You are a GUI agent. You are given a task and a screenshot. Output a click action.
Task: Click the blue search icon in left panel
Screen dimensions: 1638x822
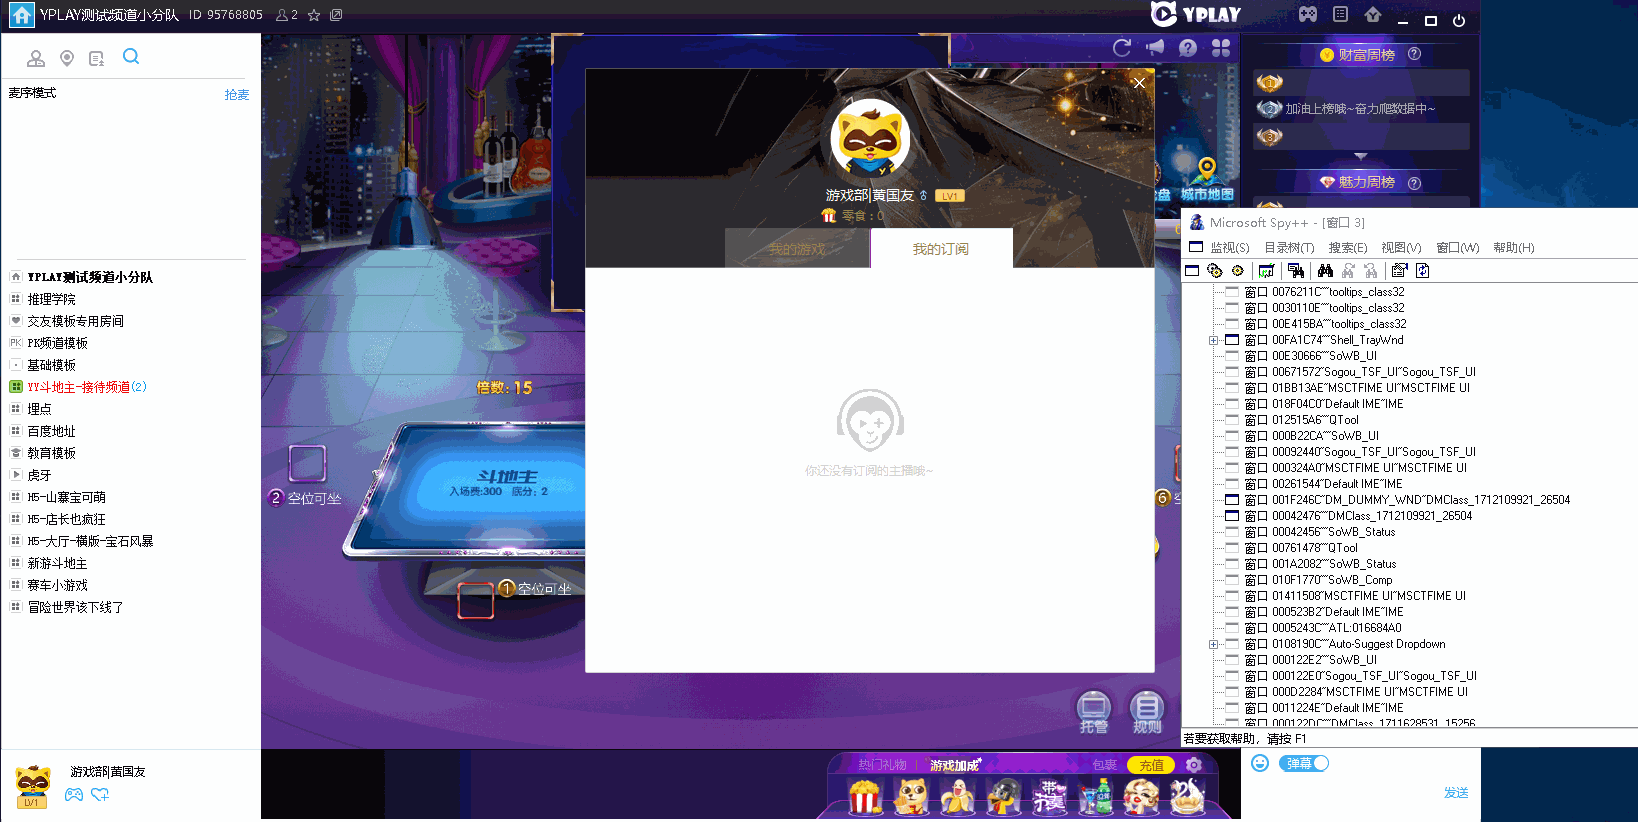[131, 57]
